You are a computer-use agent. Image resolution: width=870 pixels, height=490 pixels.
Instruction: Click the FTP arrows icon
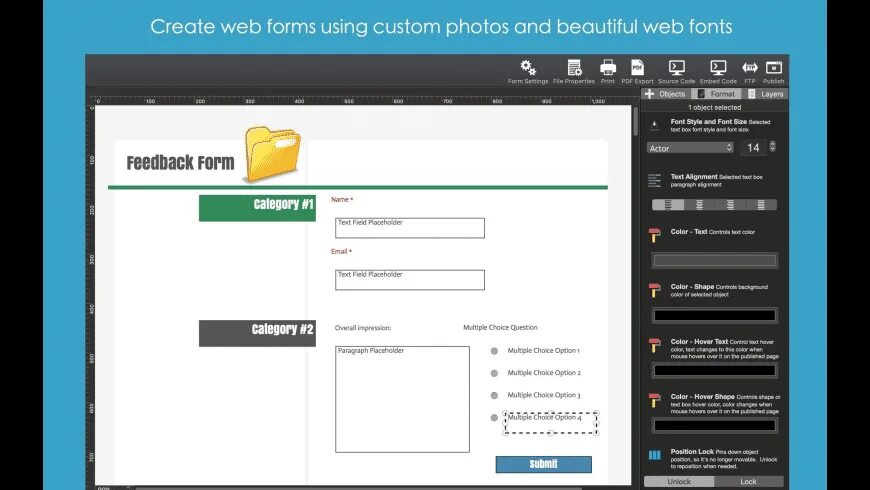click(x=750, y=68)
